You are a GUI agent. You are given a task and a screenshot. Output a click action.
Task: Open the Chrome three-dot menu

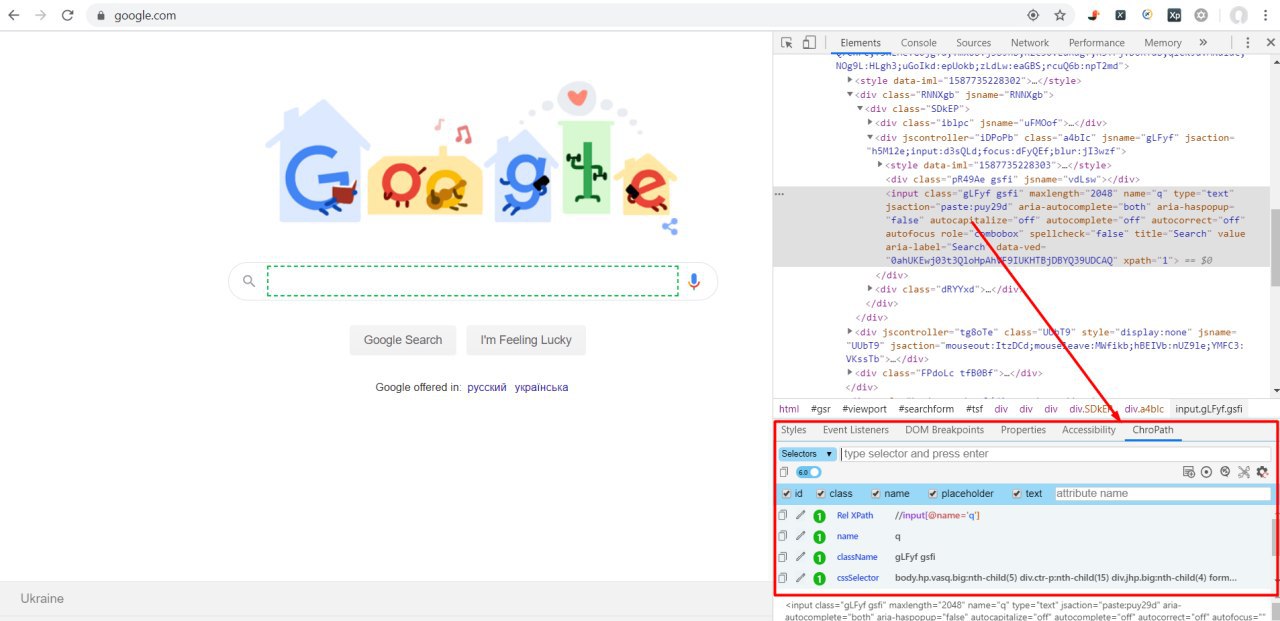(x=1265, y=15)
